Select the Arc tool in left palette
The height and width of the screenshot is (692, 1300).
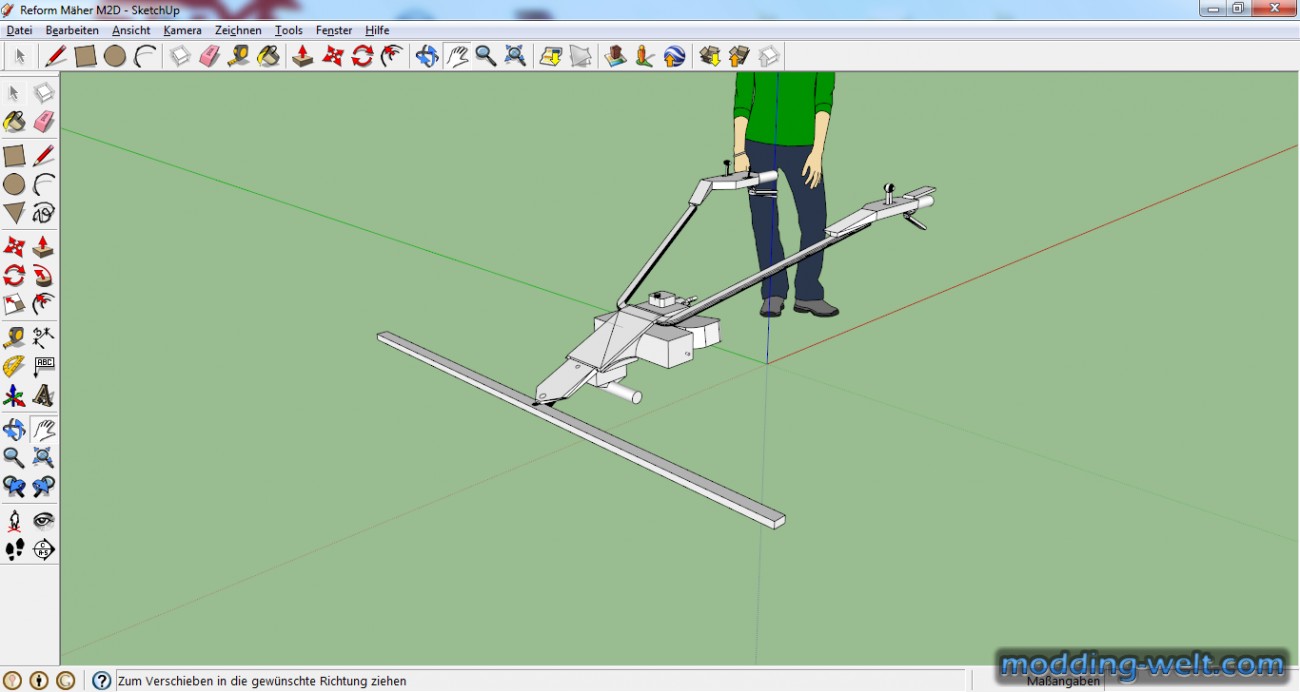(x=43, y=184)
